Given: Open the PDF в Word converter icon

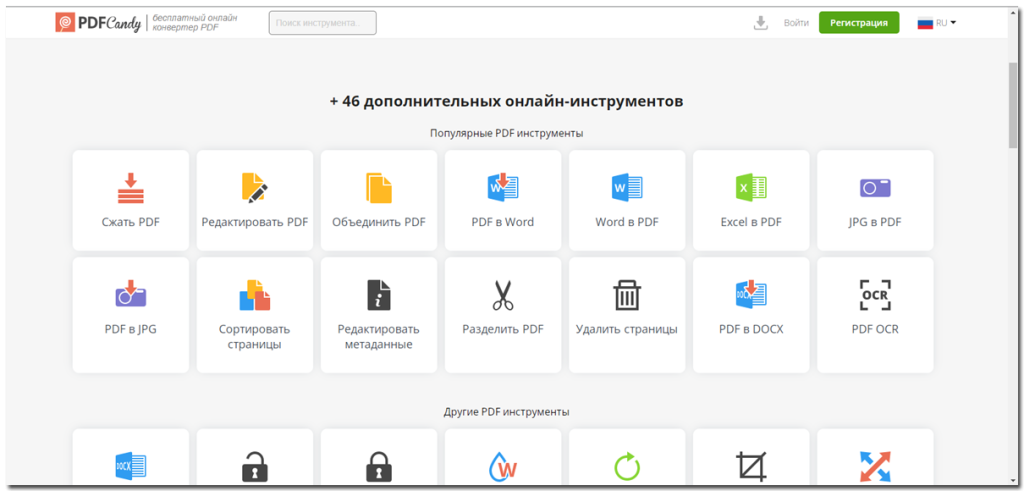Looking at the screenshot, I should [503, 188].
